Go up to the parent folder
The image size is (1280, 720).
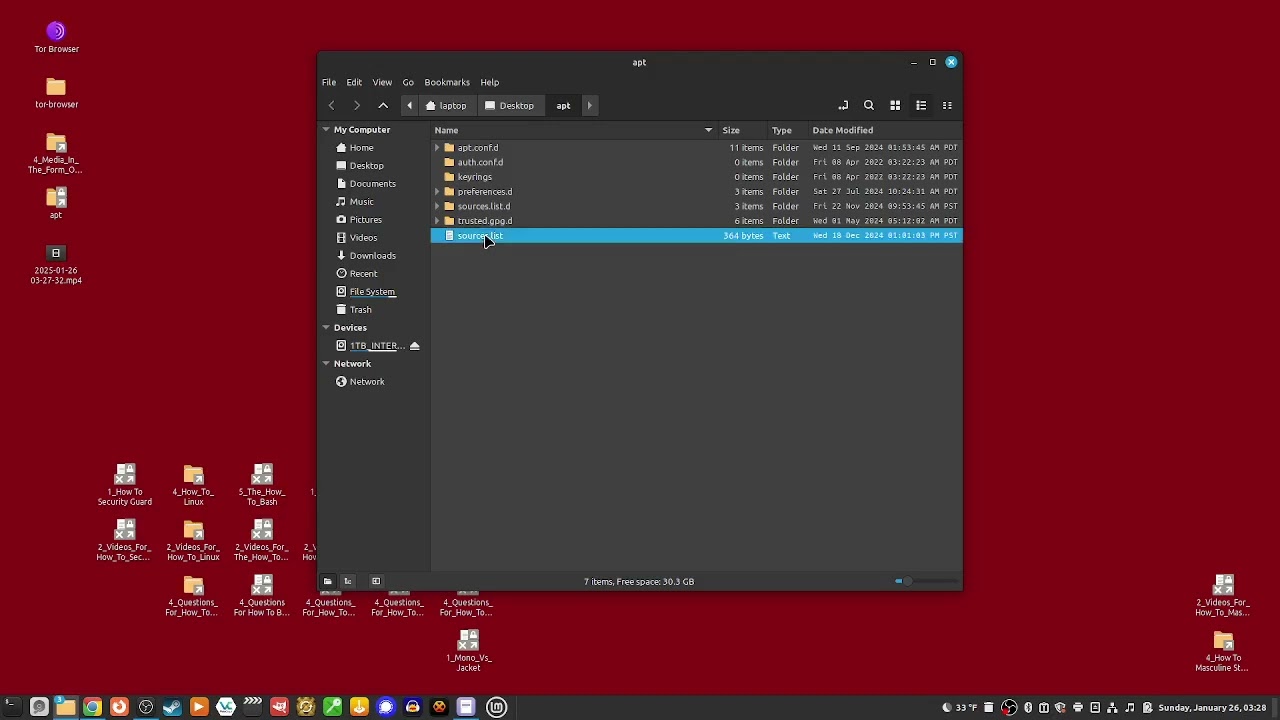pos(383,105)
